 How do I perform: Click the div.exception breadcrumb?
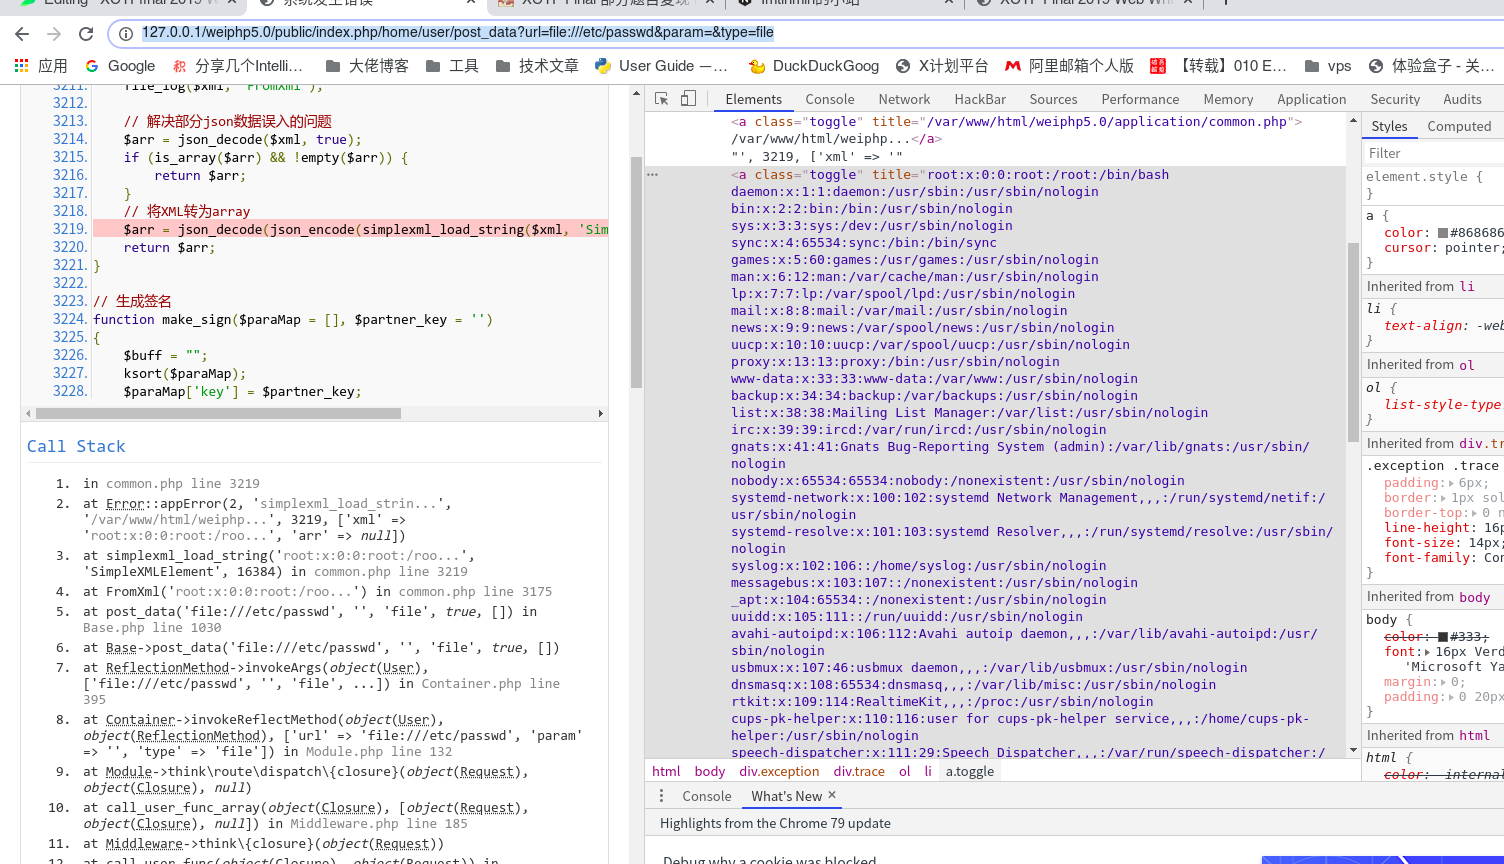click(x=779, y=771)
